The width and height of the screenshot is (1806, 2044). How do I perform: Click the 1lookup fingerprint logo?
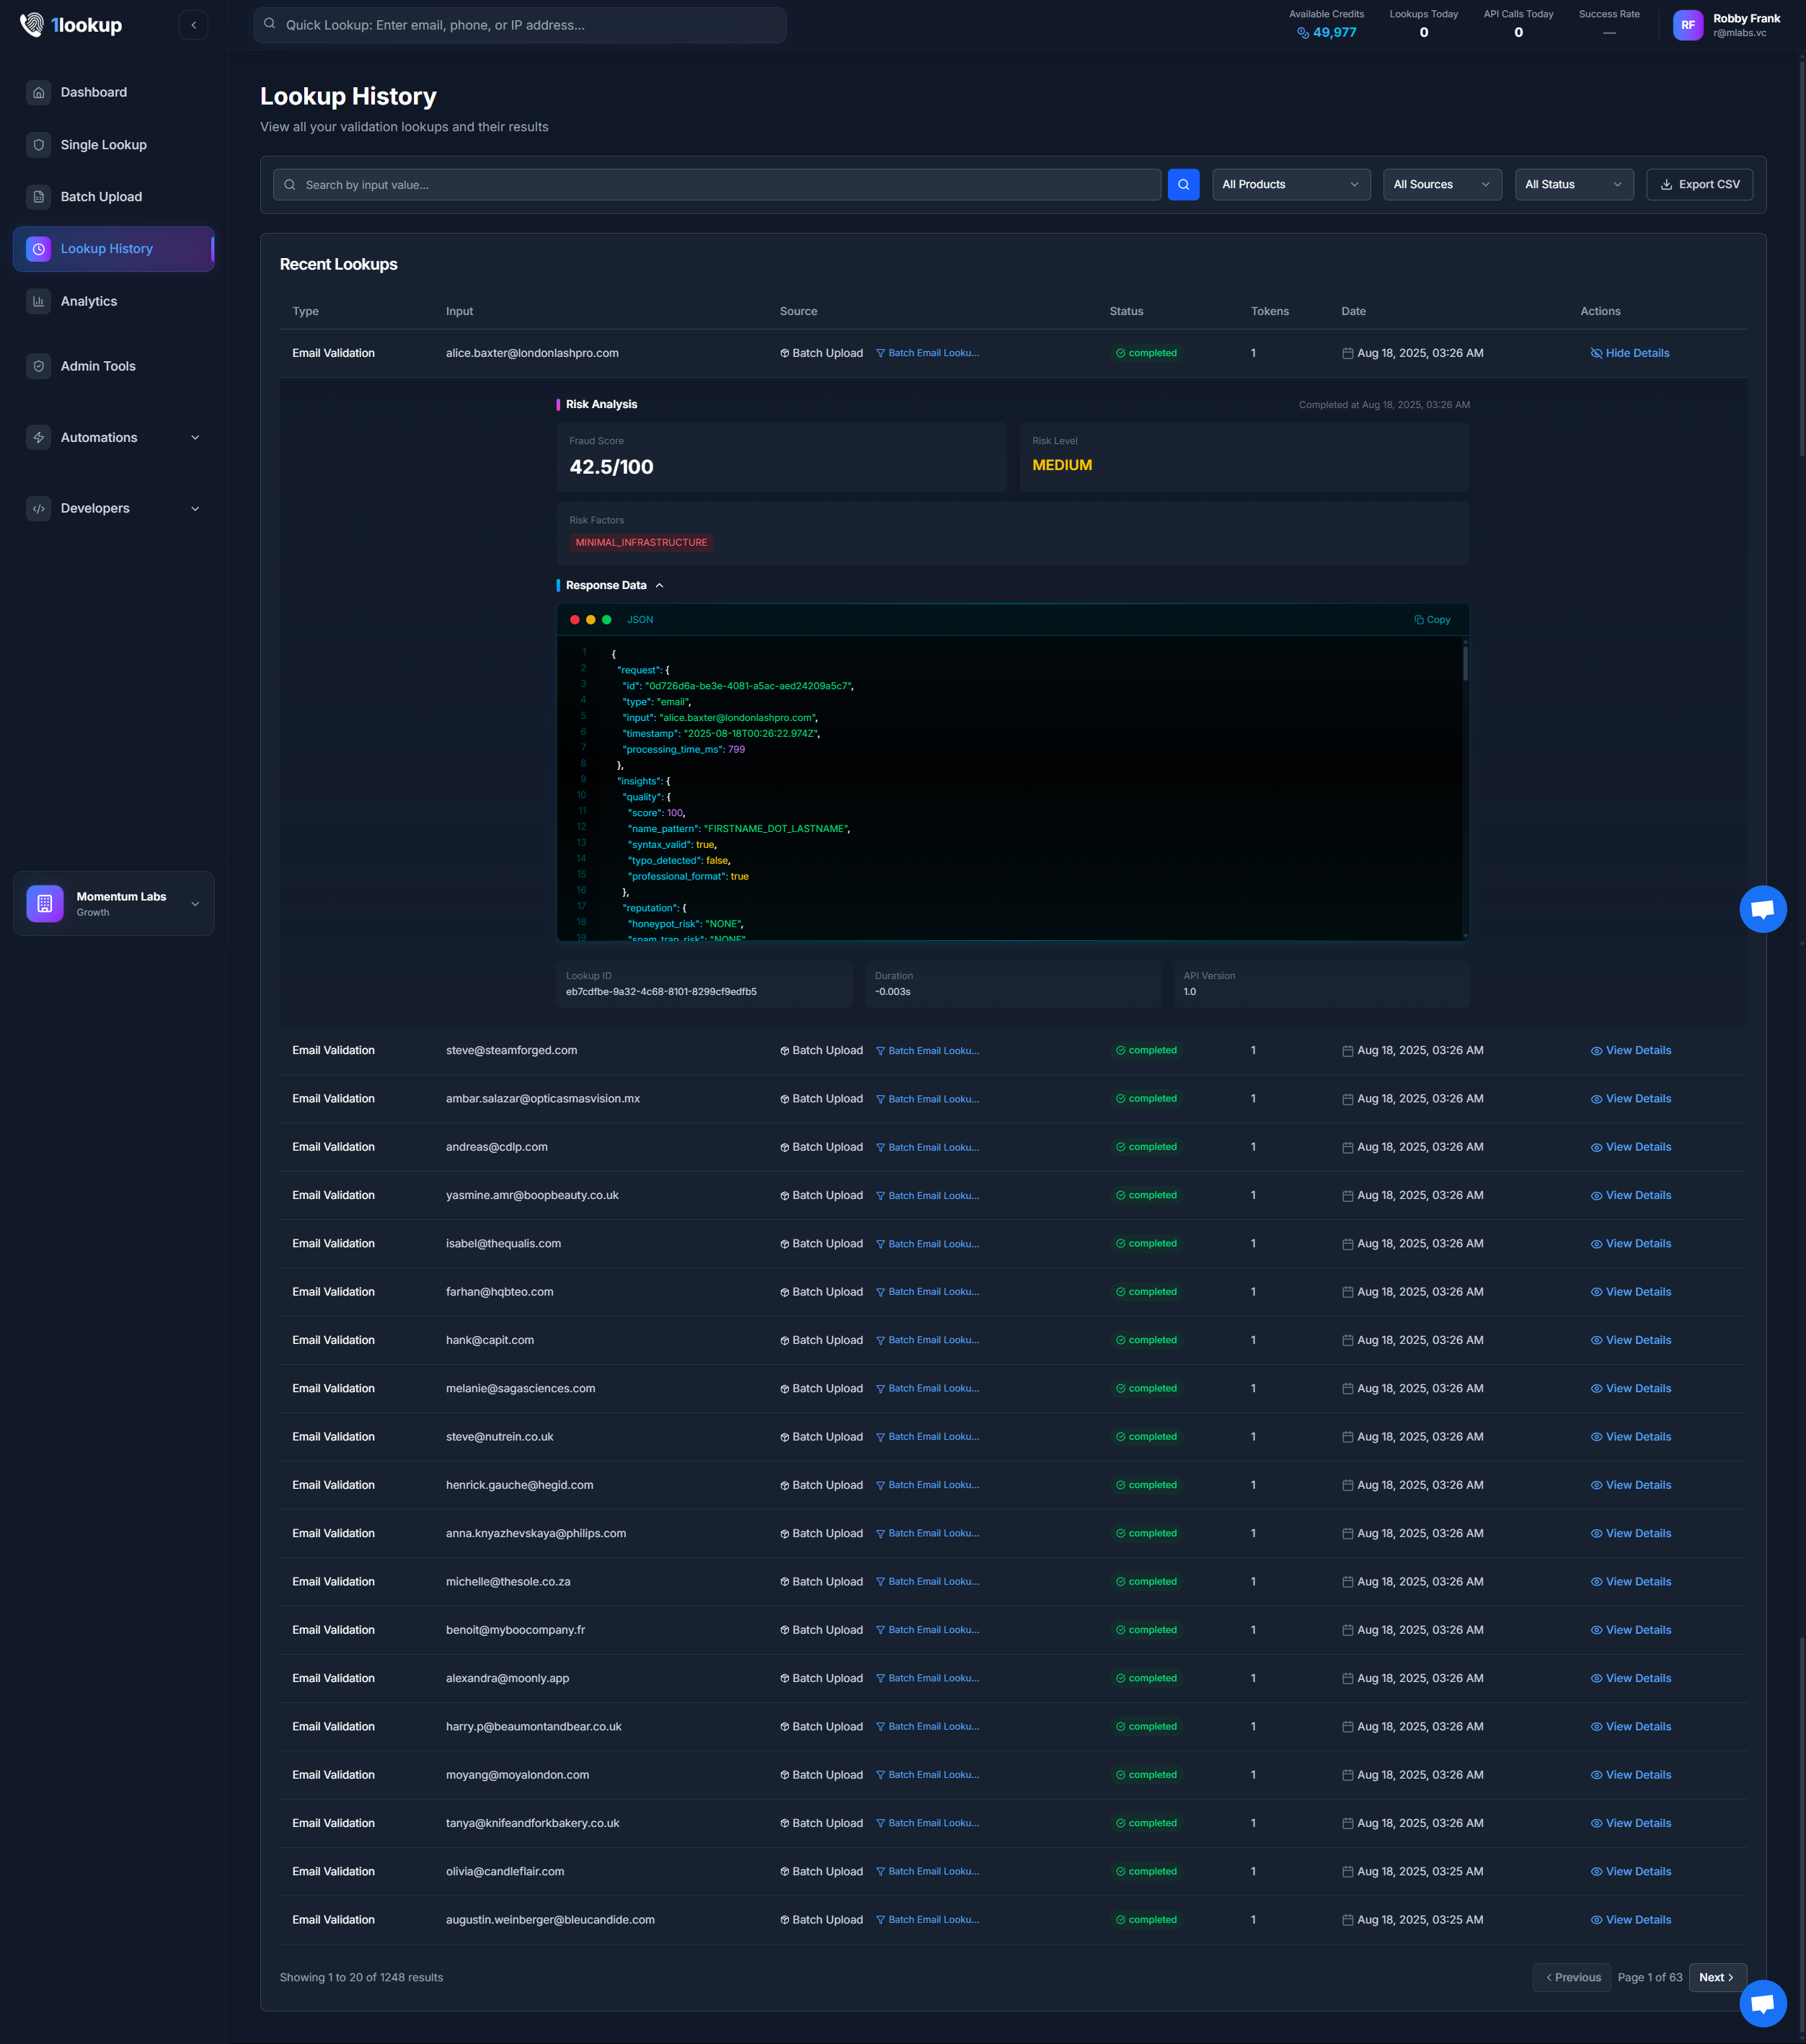pos(32,25)
